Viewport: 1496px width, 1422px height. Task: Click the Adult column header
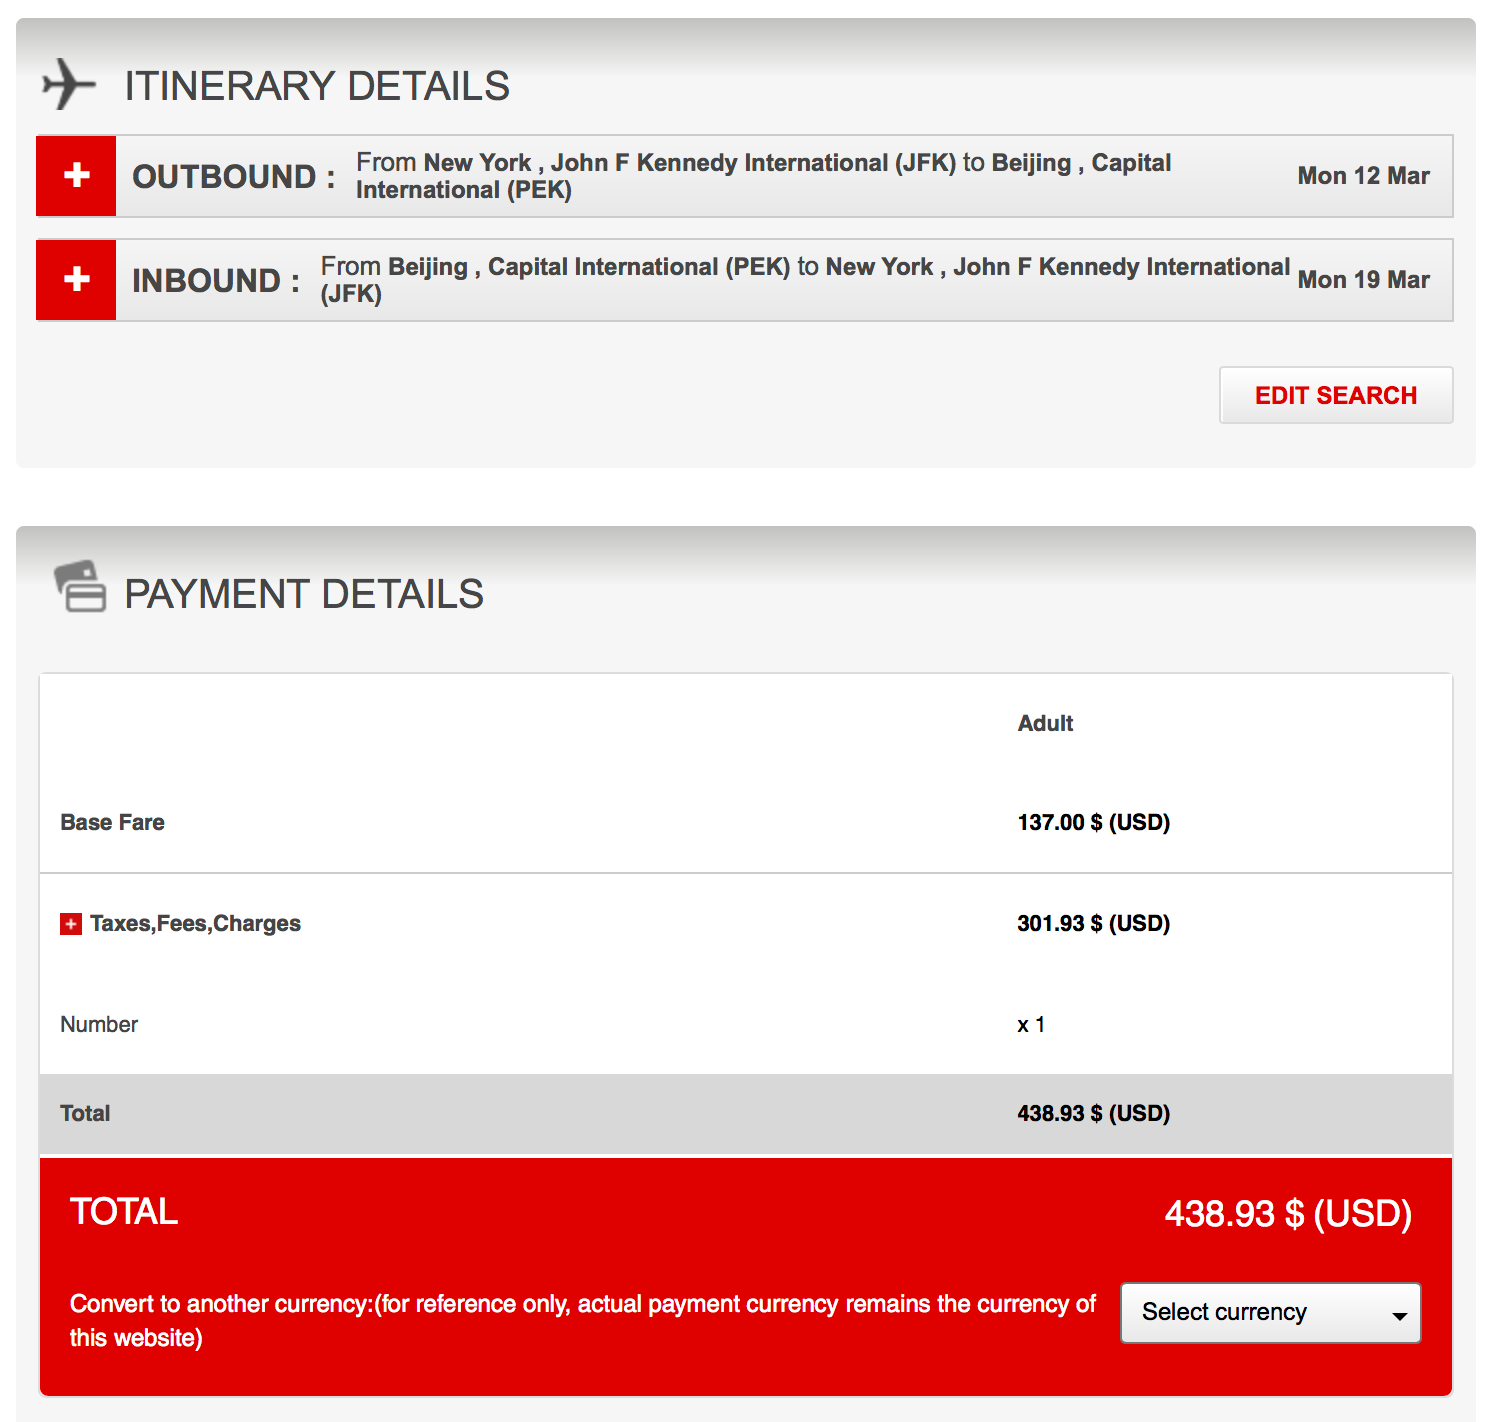1045,723
